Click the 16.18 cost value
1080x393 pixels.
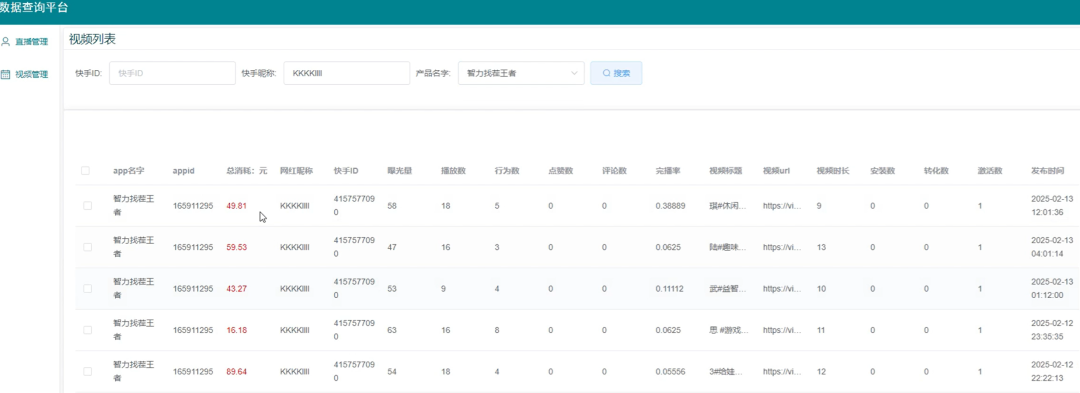pos(236,330)
